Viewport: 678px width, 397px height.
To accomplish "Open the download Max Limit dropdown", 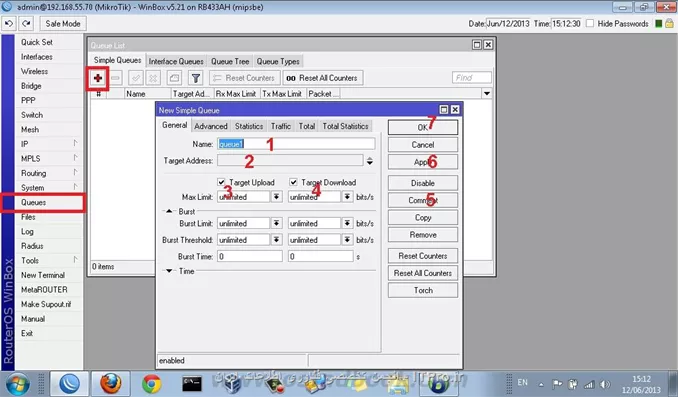I will (347, 197).
